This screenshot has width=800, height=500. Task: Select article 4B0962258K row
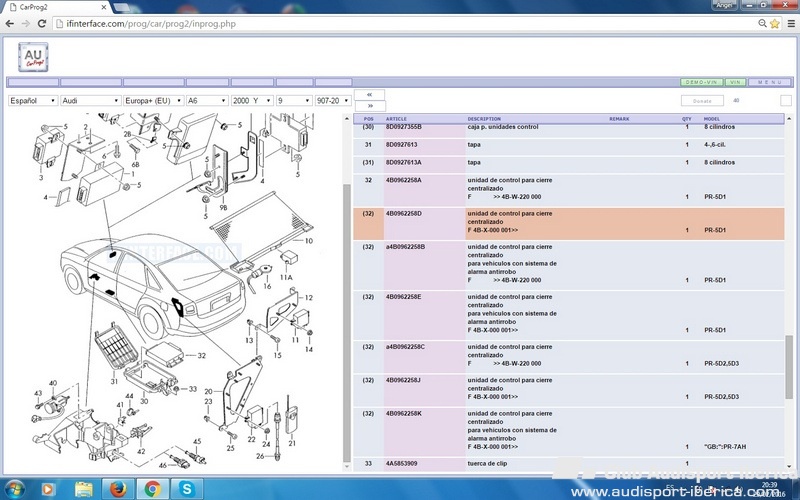coord(568,432)
